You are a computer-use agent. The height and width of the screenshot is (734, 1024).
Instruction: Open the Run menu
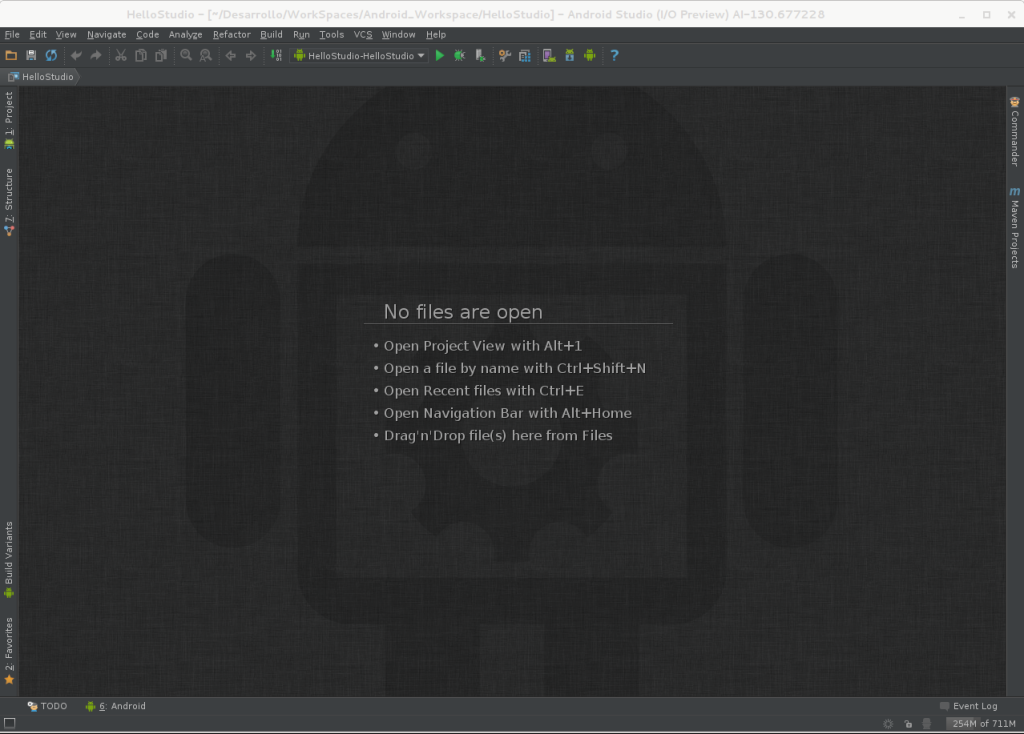pos(301,35)
